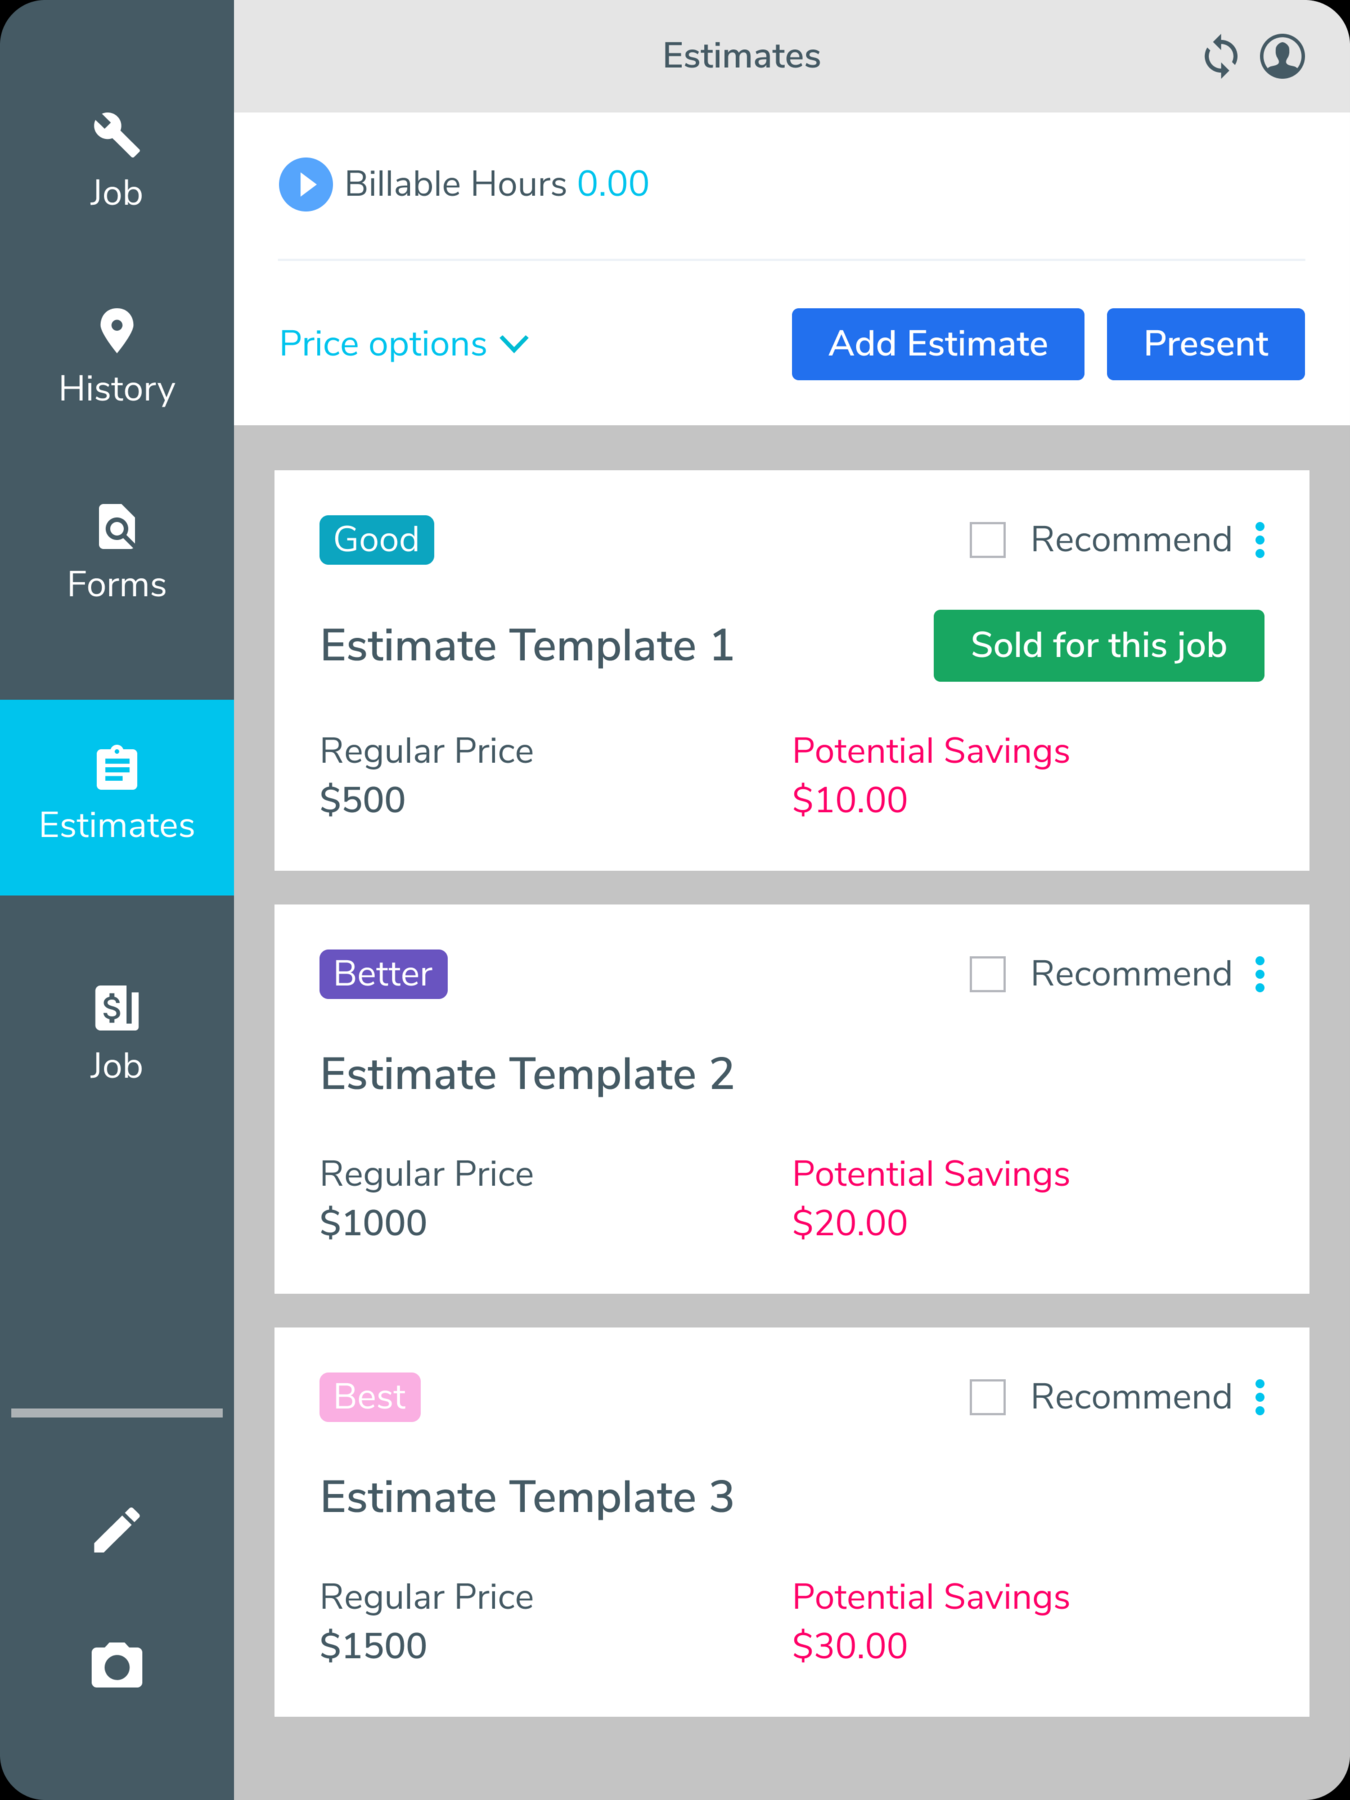Select the pencil edit icon in sidebar

[x=116, y=1528]
